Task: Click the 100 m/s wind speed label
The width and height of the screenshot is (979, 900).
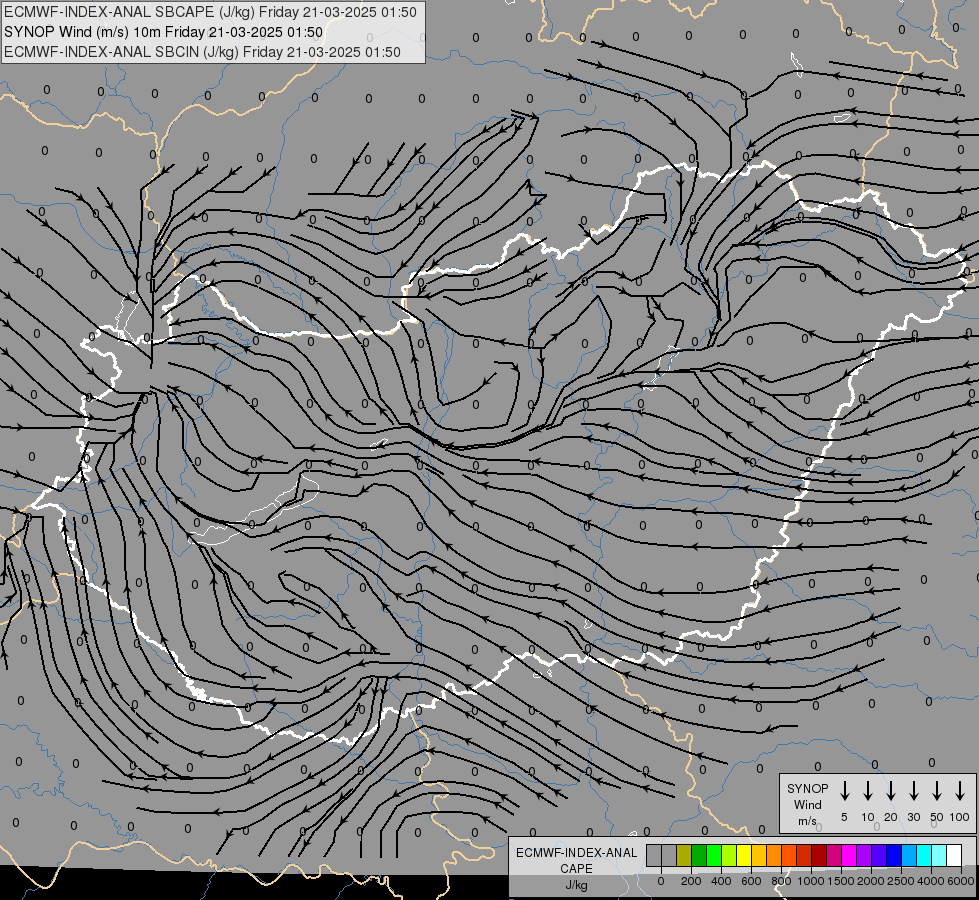Action: 960,817
